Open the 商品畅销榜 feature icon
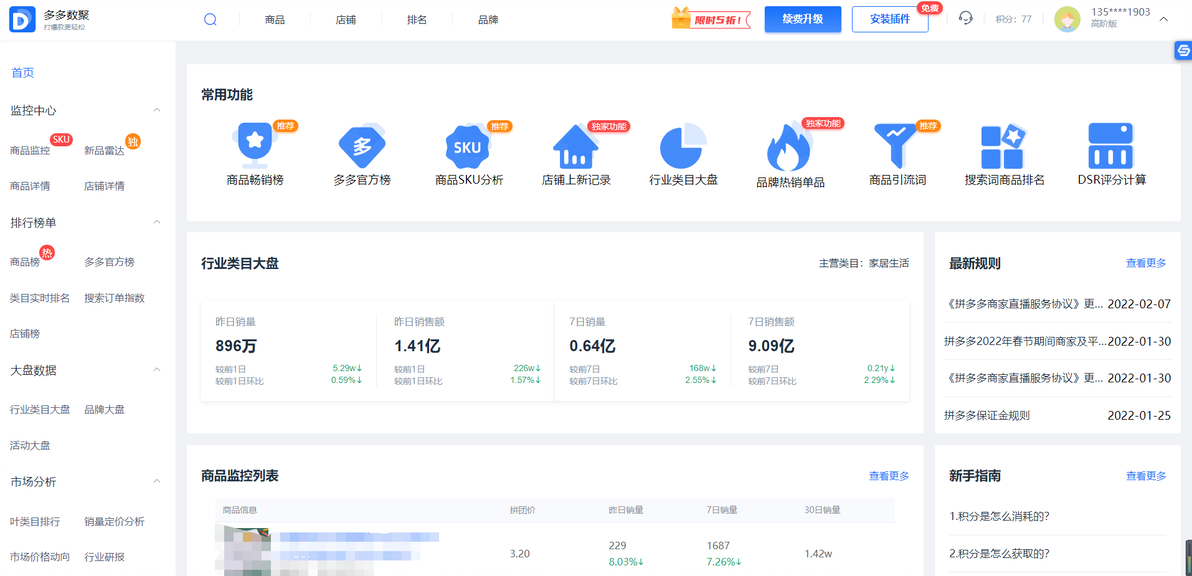 pyautogui.click(x=255, y=145)
